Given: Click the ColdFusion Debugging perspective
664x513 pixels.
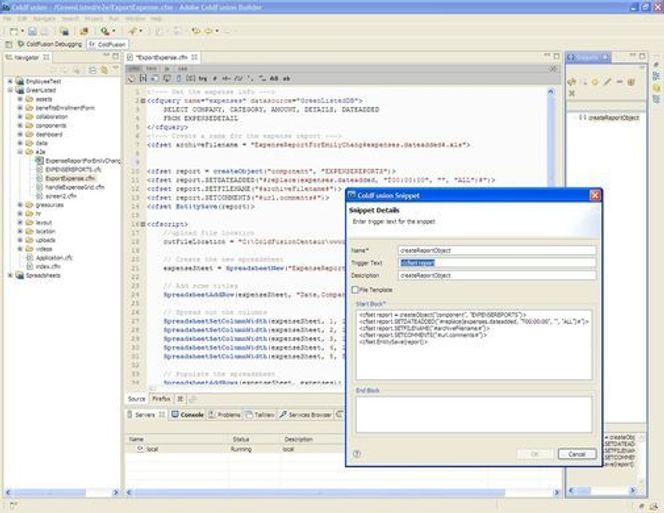Looking at the screenshot, I should [50, 44].
